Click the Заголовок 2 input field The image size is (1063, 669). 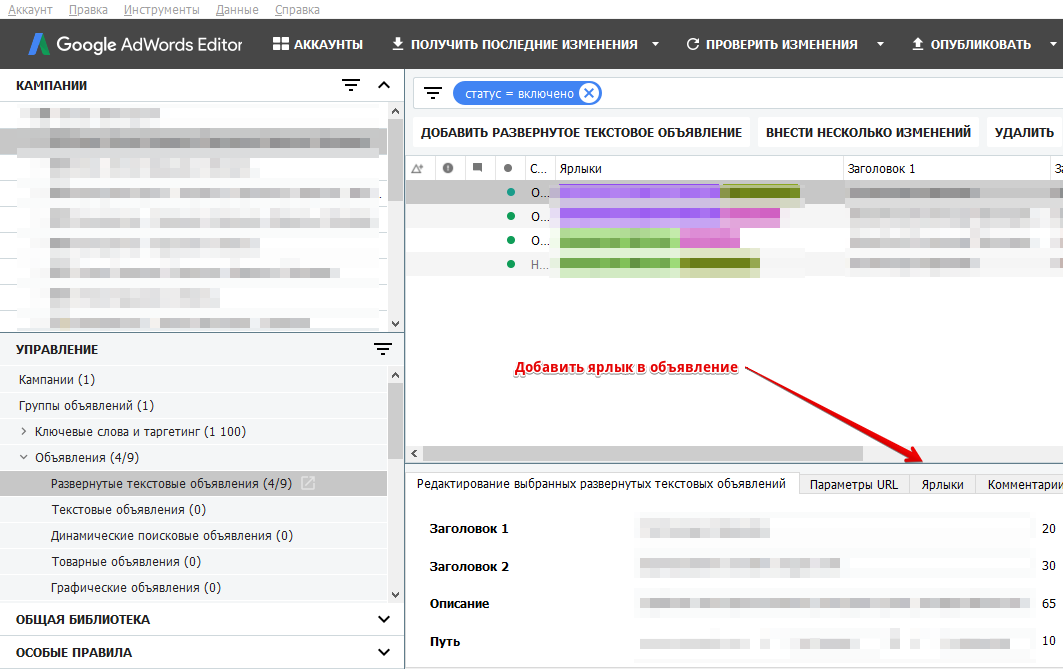tap(834, 565)
